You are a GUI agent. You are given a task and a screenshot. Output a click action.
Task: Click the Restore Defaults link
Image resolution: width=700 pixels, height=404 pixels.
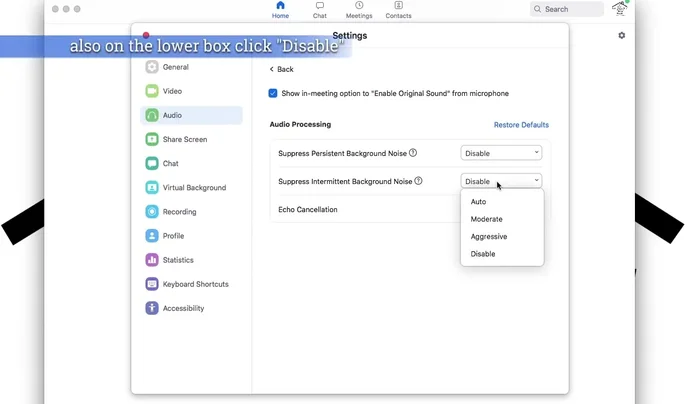521,125
